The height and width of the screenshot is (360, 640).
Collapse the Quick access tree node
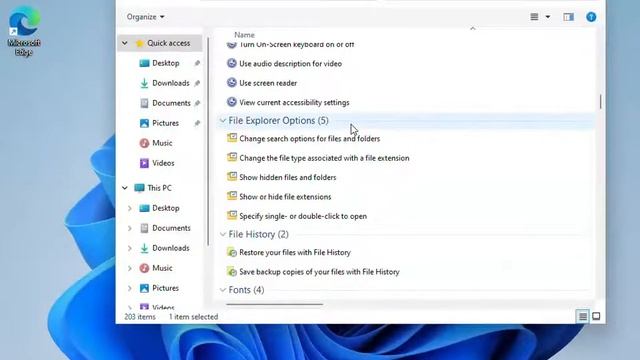pos(124,43)
